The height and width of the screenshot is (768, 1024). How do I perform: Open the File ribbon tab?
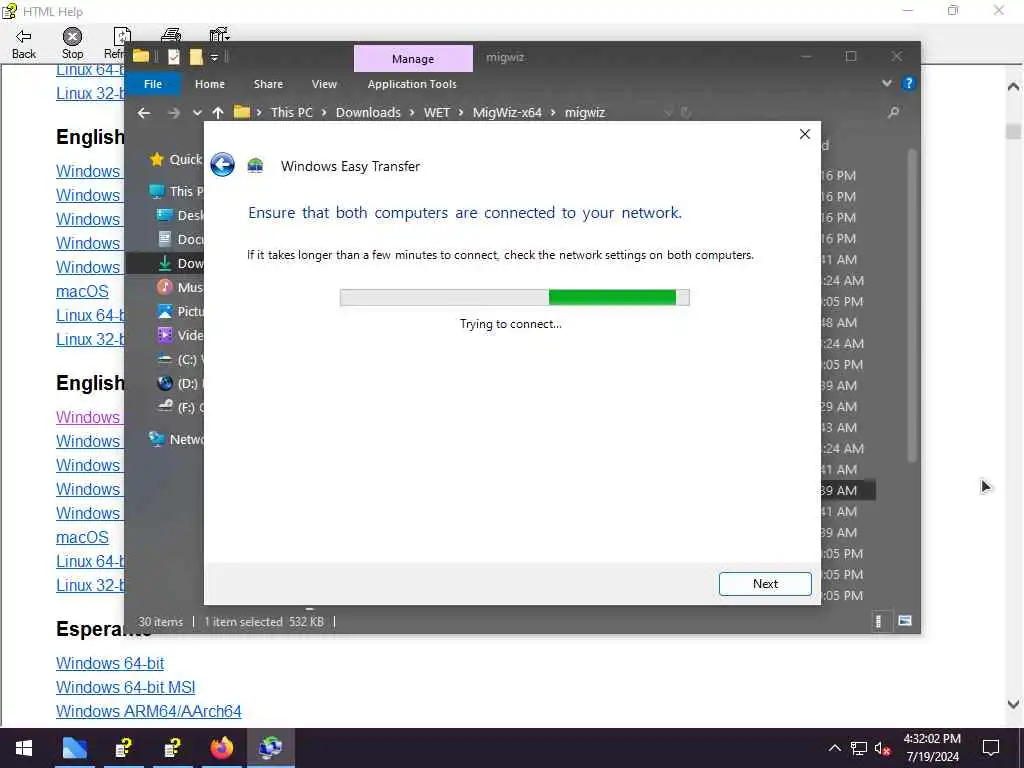(x=153, y=84)
